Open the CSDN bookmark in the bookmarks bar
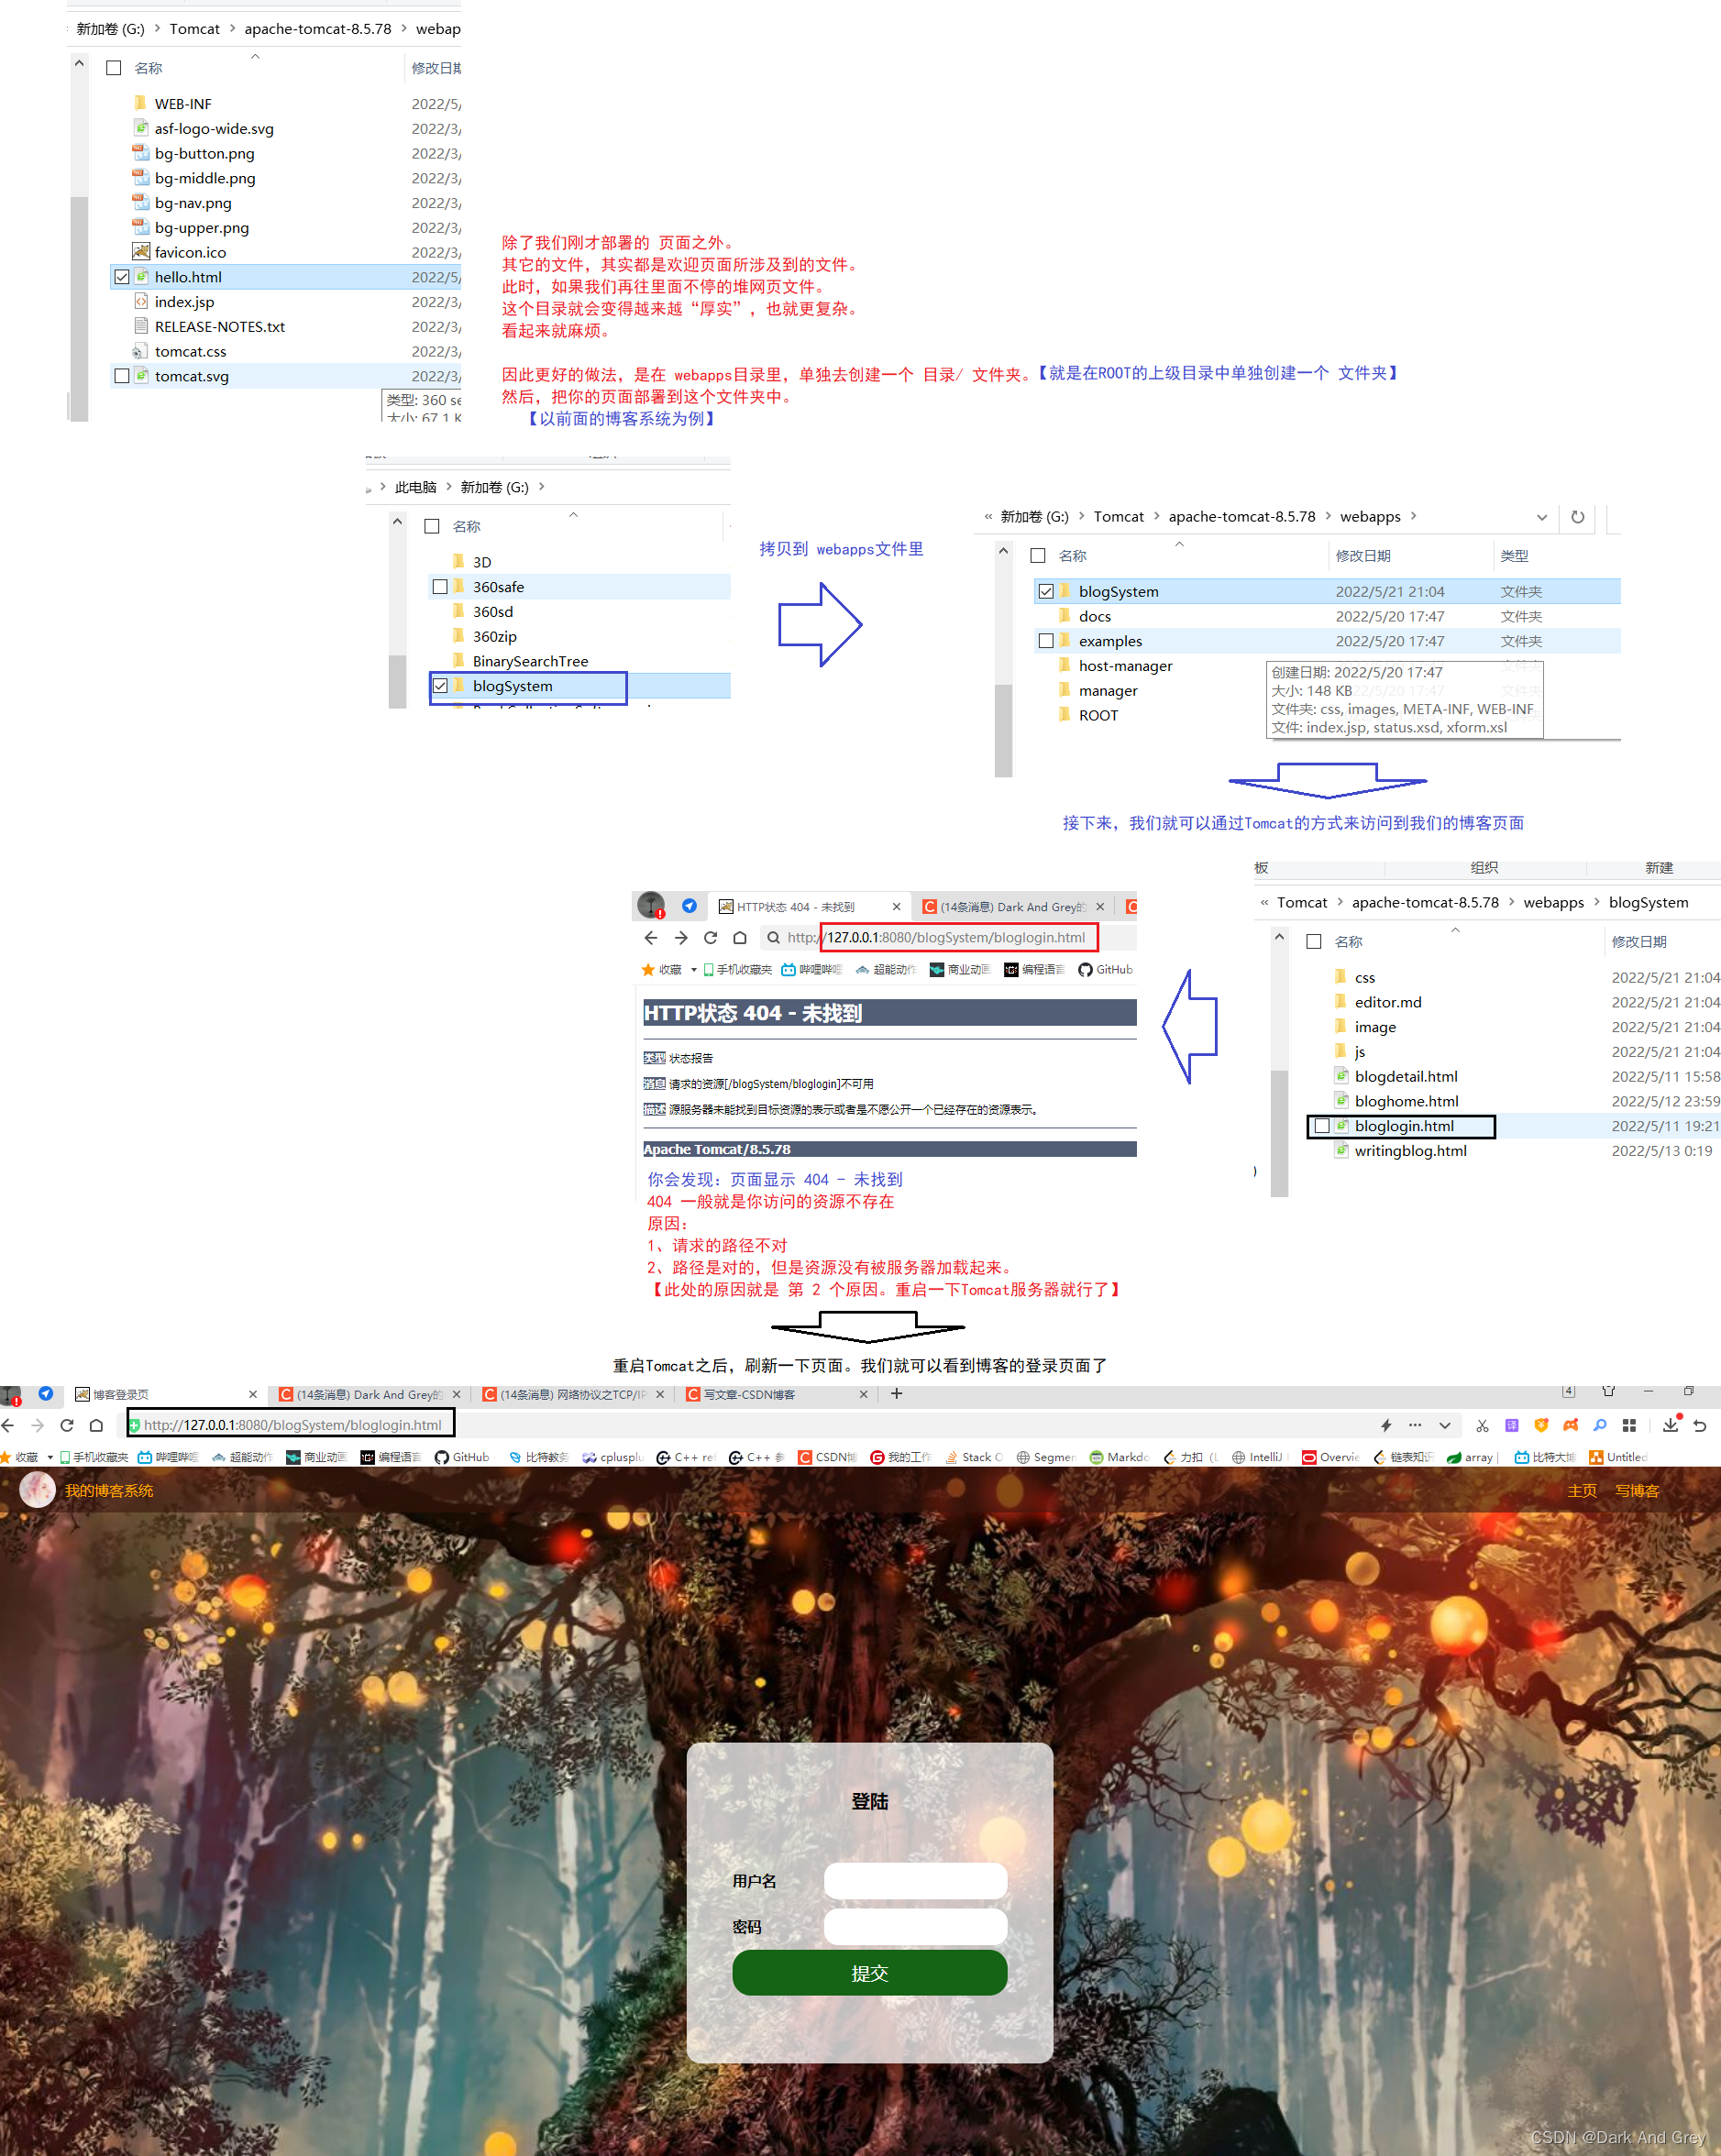 (827, 1457)
